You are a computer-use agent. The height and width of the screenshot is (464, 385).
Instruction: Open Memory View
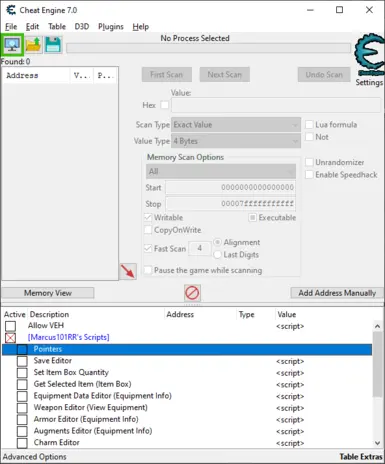coord(48,293)
